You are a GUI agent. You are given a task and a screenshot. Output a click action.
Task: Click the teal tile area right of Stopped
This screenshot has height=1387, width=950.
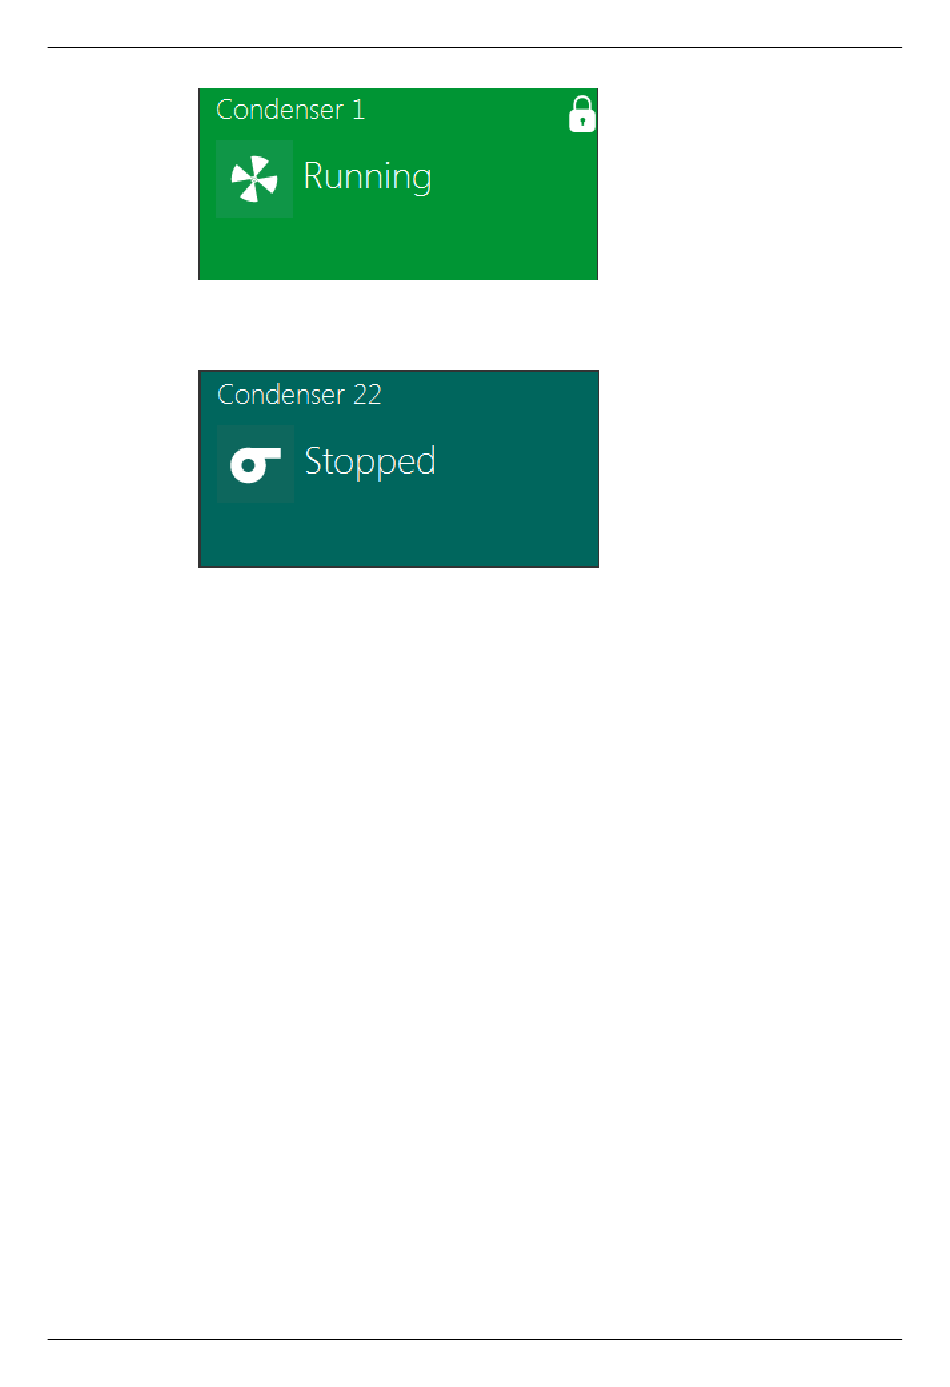[517, 463]
